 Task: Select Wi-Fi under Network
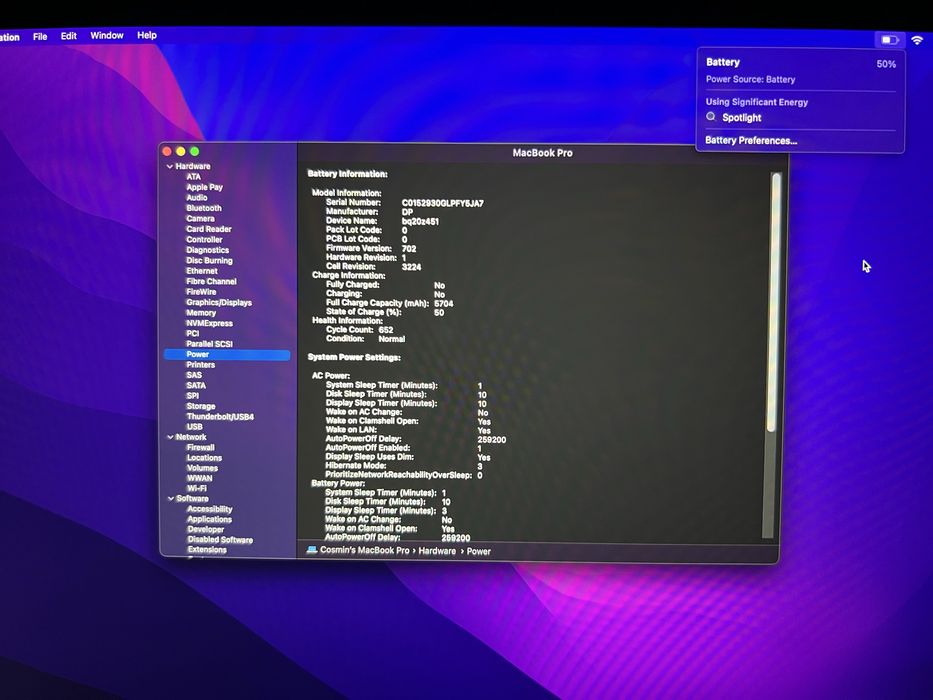197,488
